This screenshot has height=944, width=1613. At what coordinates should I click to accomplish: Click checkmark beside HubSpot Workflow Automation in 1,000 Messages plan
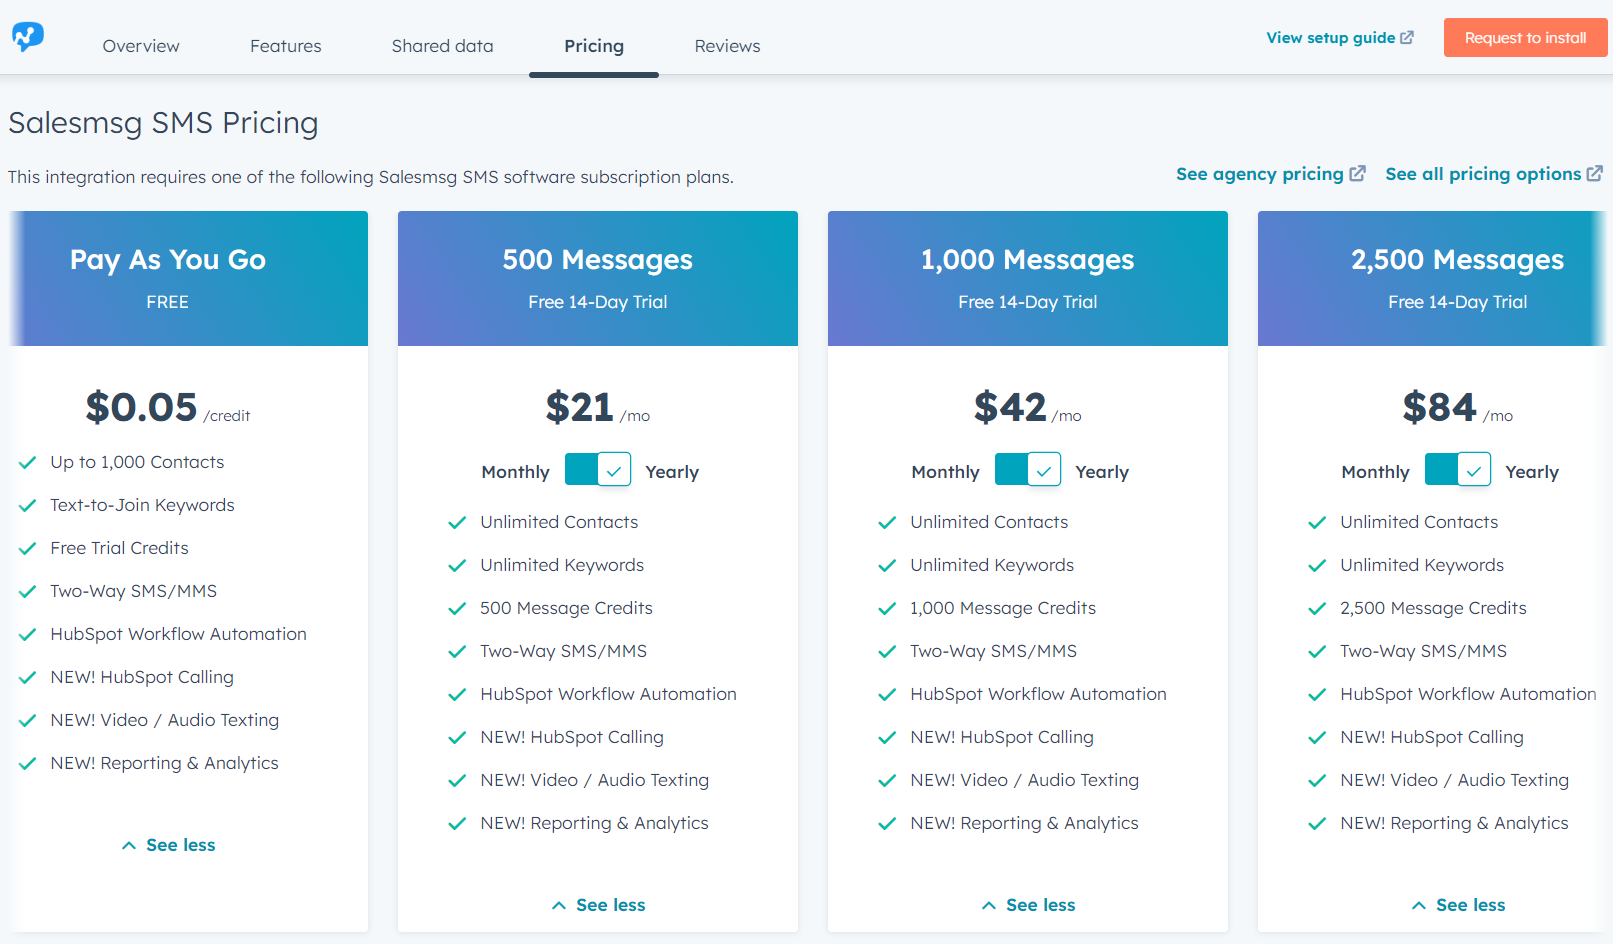pyautogui.click(x=887, y=695)
